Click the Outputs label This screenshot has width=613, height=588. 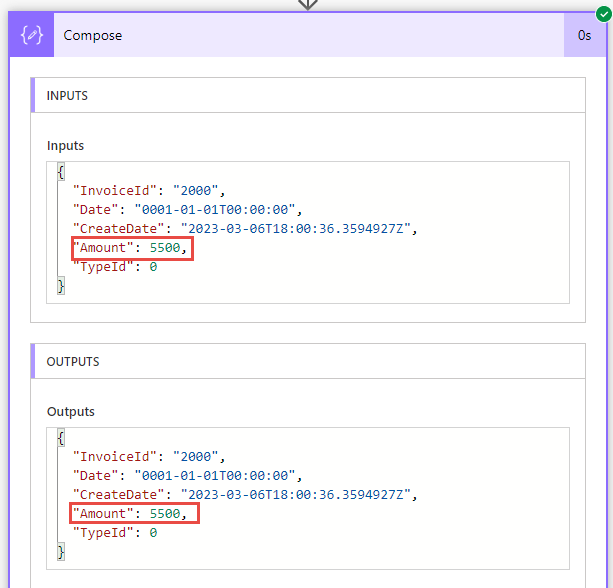click(x=71, y=411)
